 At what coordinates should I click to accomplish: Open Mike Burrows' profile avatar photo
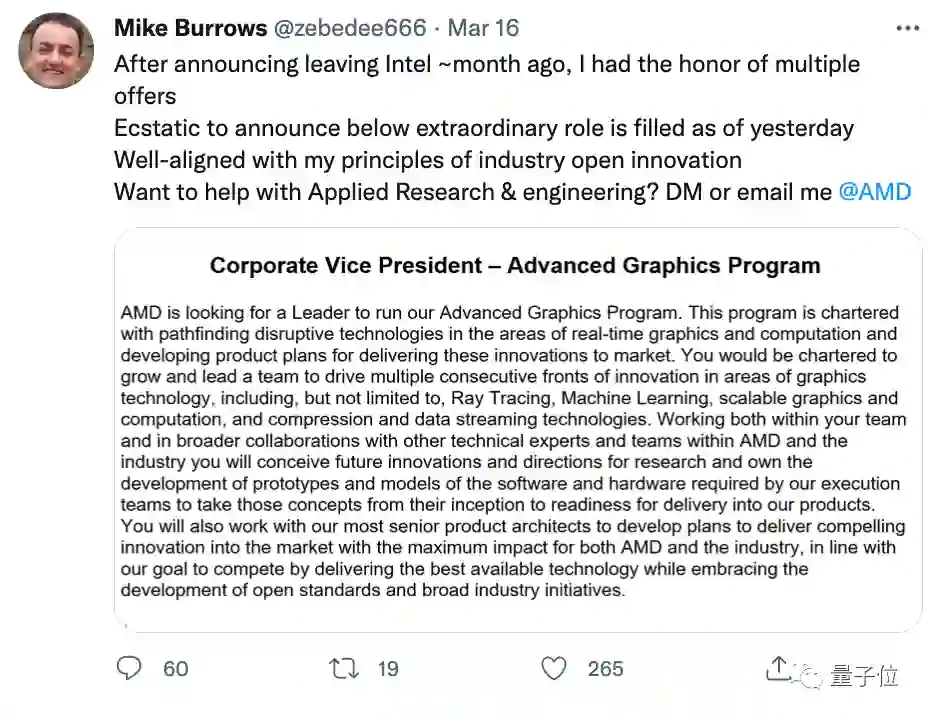tap(56, 51)
